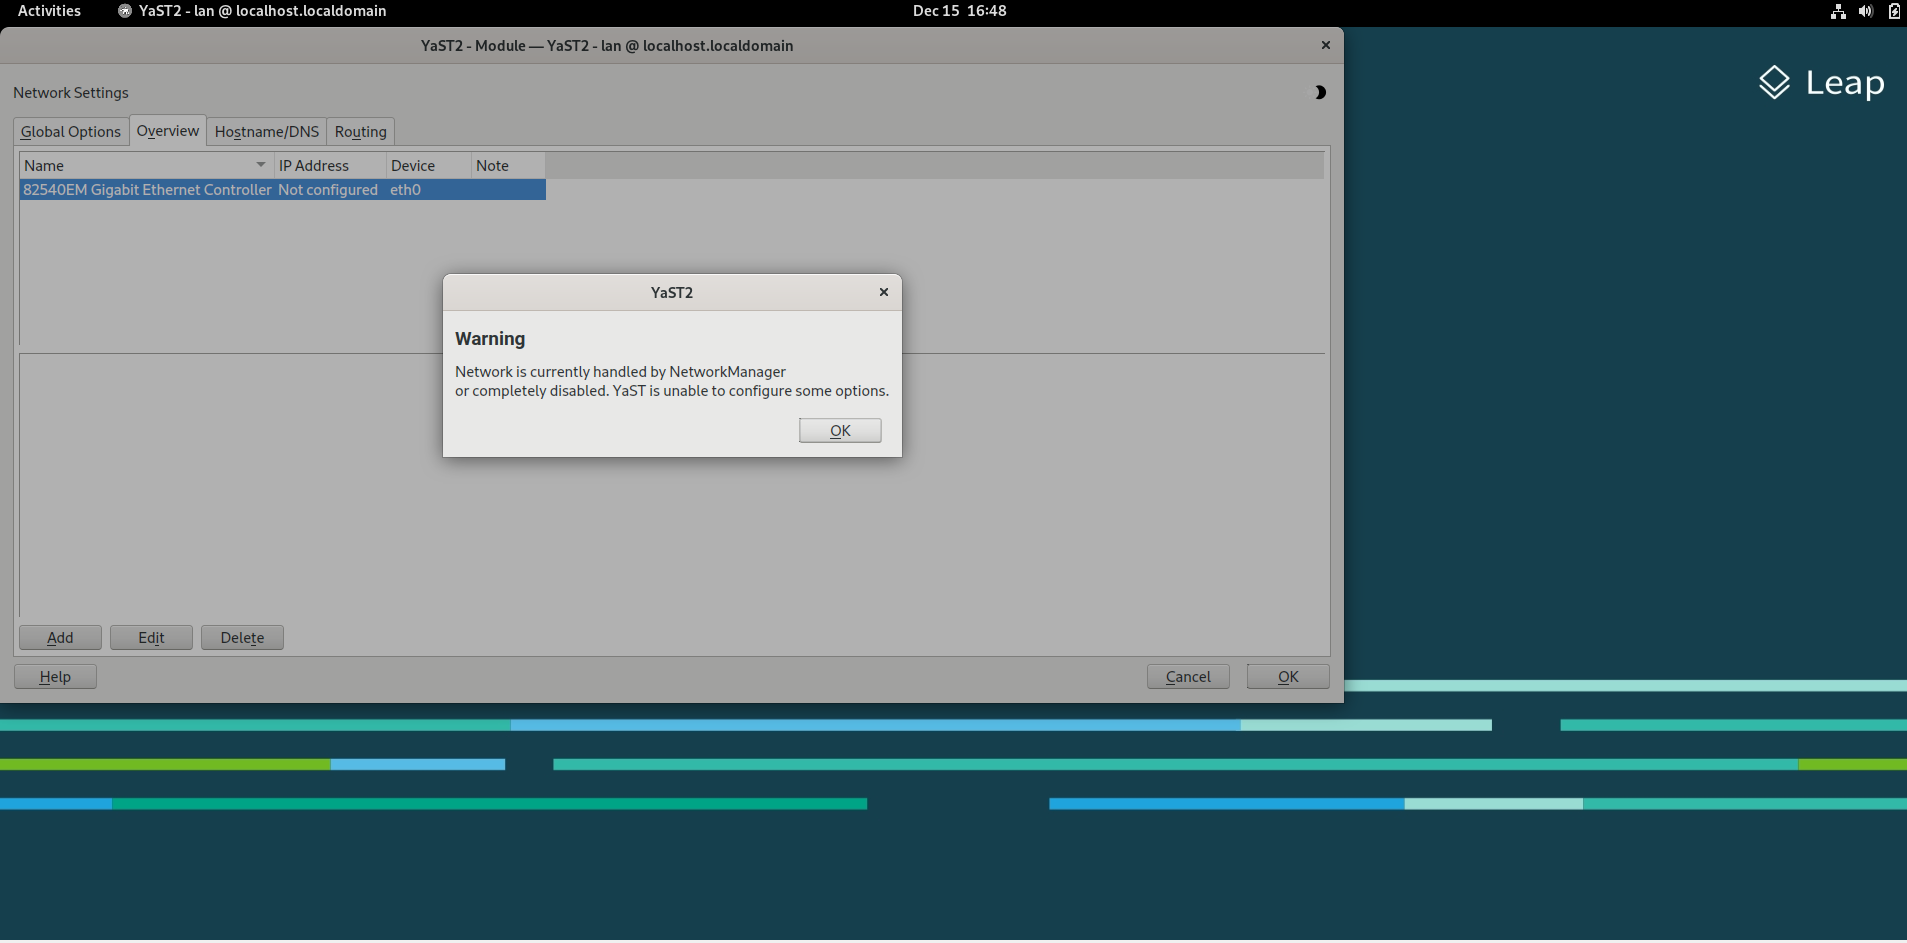Click the IP Address column header
Viewport: 1907px width, 943px height.
330,165
